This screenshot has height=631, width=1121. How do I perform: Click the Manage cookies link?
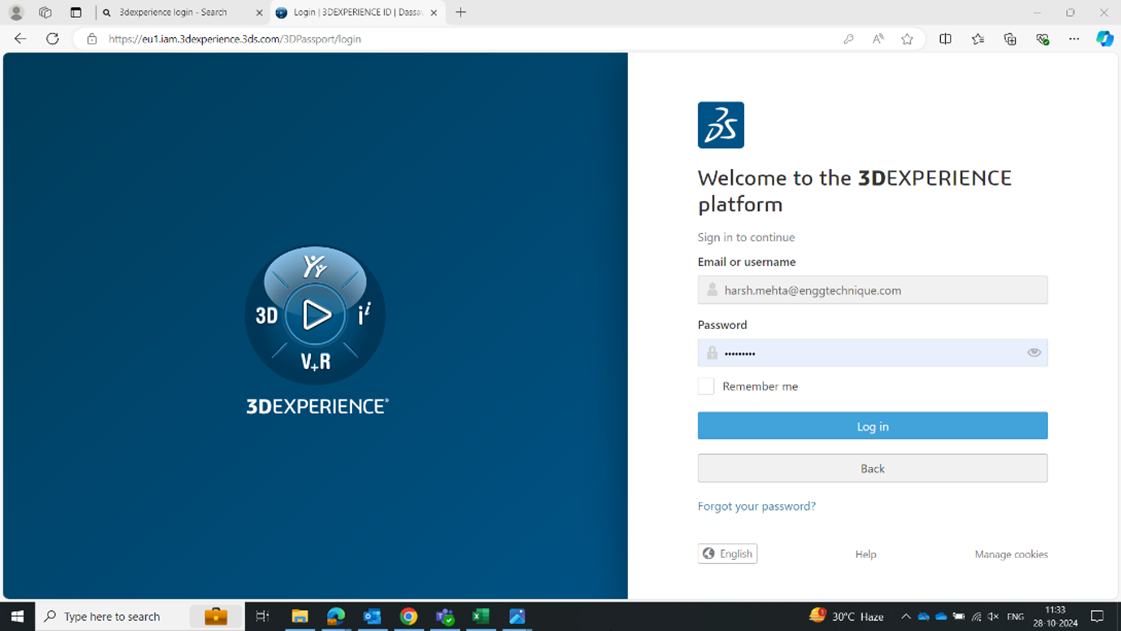pos(1011,554)
